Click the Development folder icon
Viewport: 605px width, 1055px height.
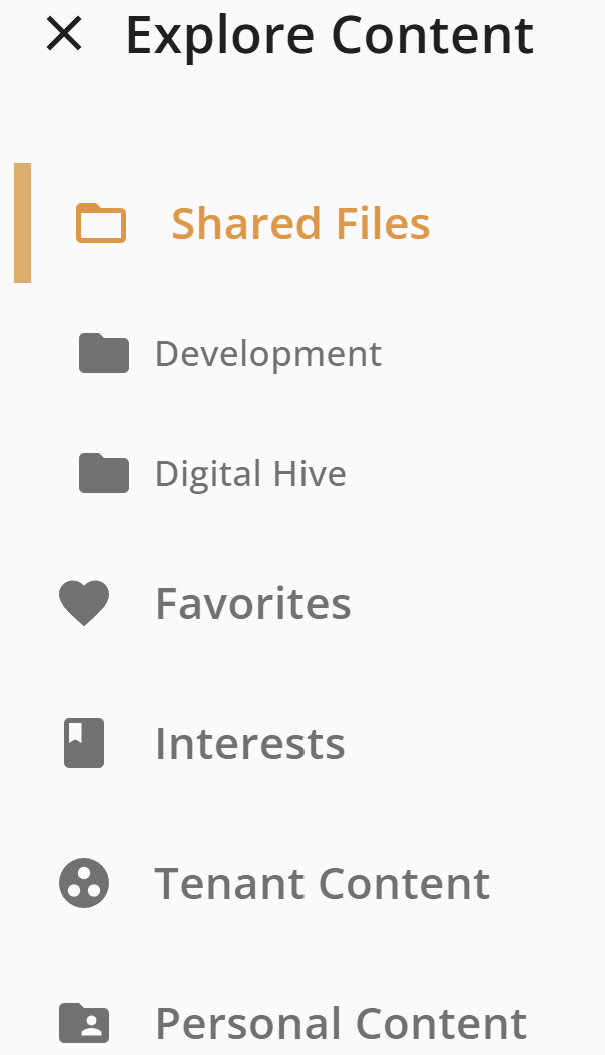(104, 353)
